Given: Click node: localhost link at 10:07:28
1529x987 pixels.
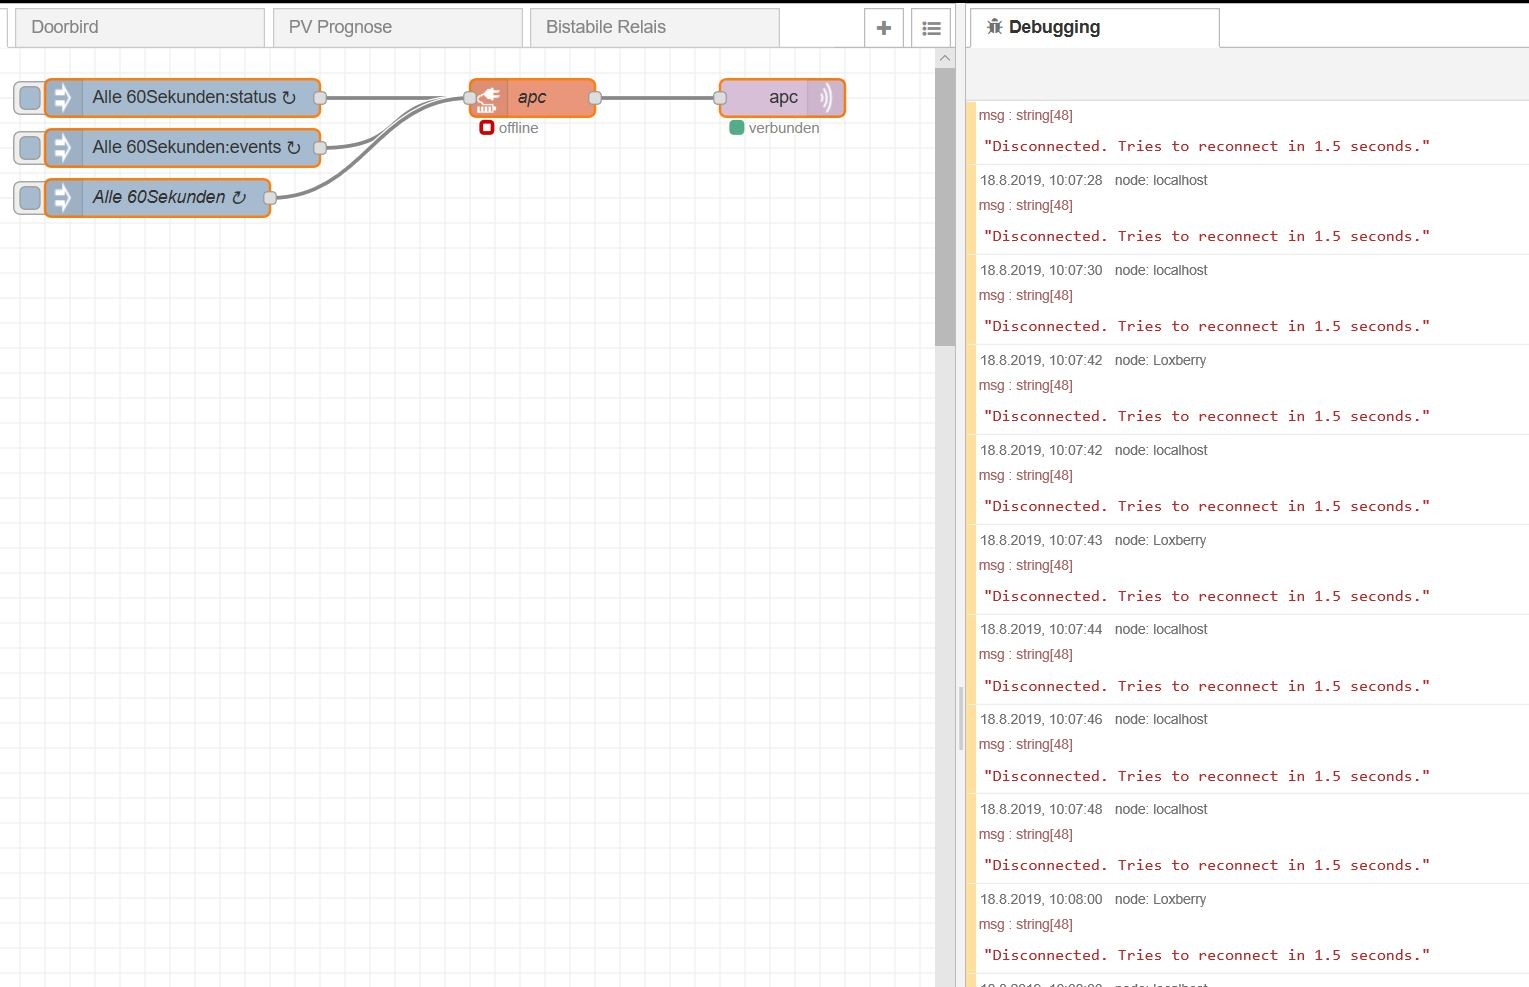Looking at the screenshot, I should click(1161, 180).
